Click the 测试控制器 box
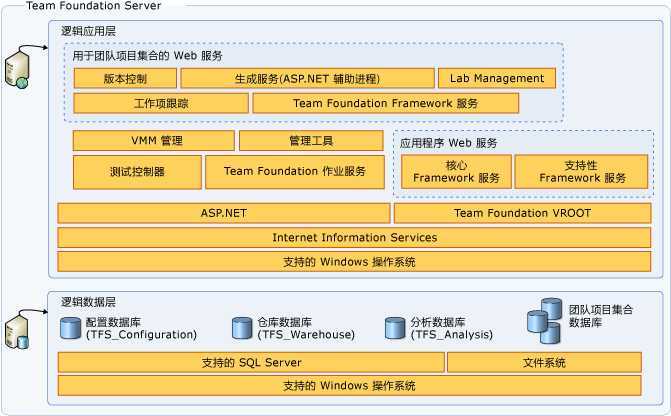The height and width of the screenshot is (416, 671). click(x=137, y=172)
